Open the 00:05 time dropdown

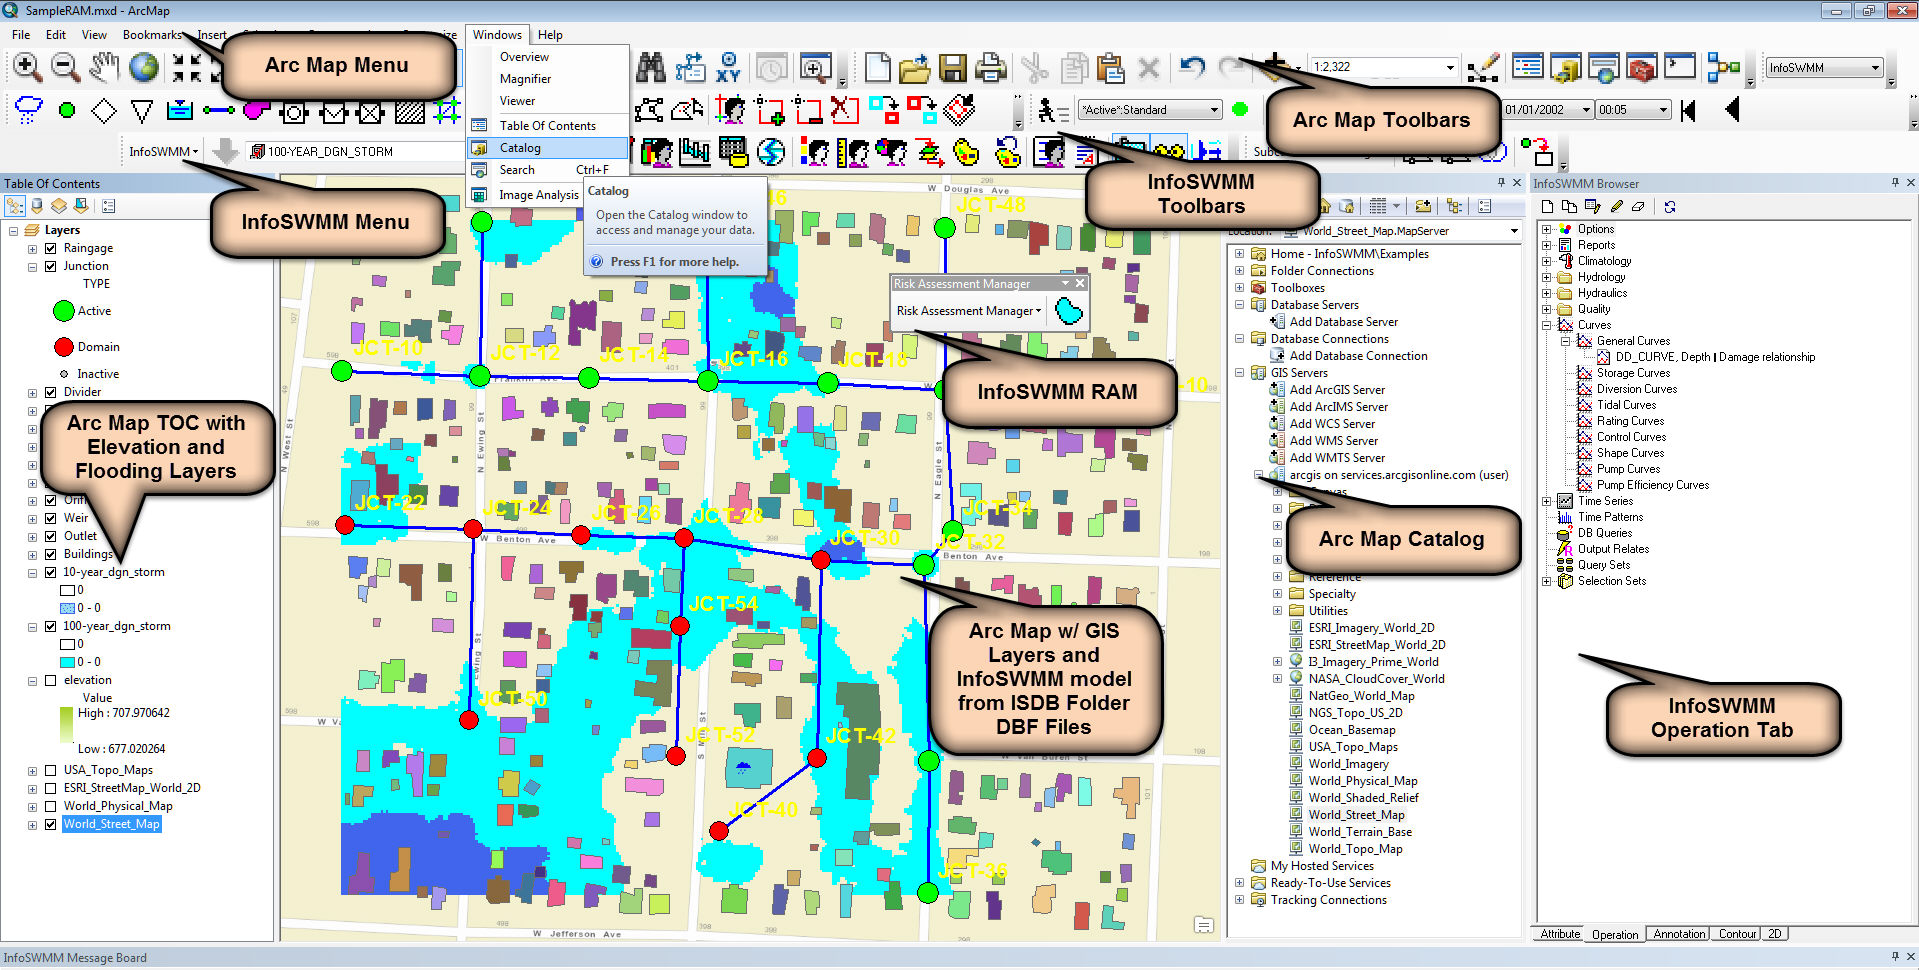1663,110
